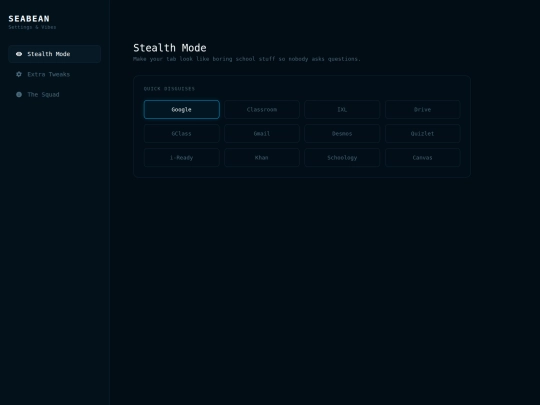This screenshot has width=540, height=405.
Task: Click the eye icon beside Stealth Mode
Action: tap(19, 54)
